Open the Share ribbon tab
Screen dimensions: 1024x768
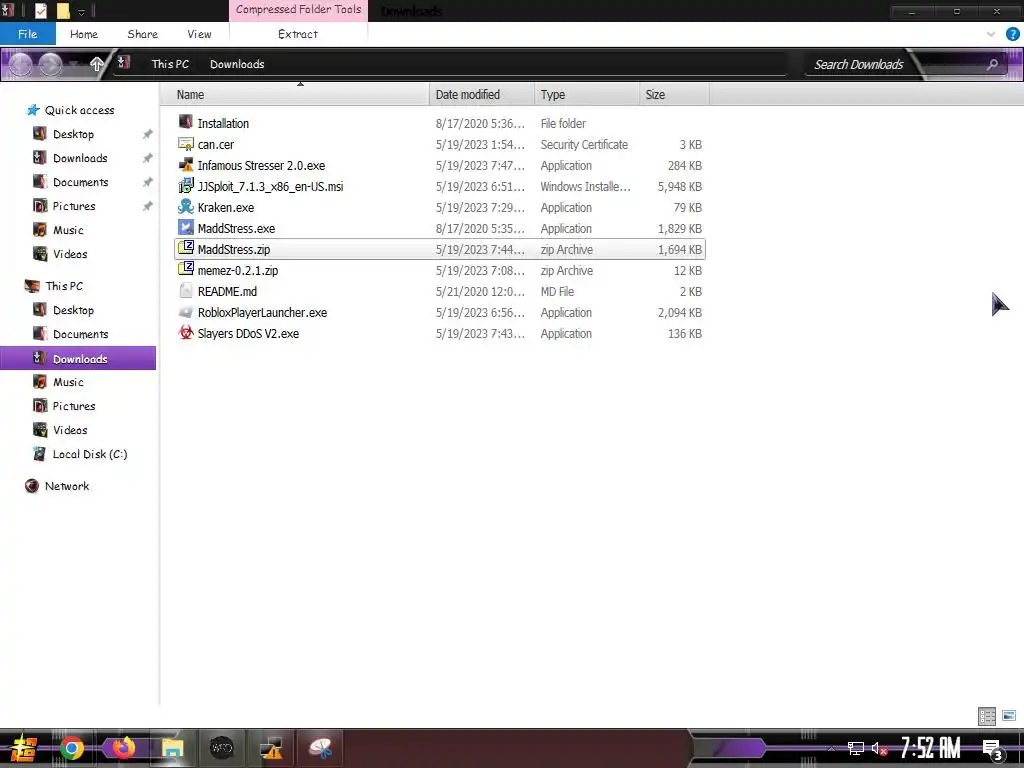click(142, 34)
